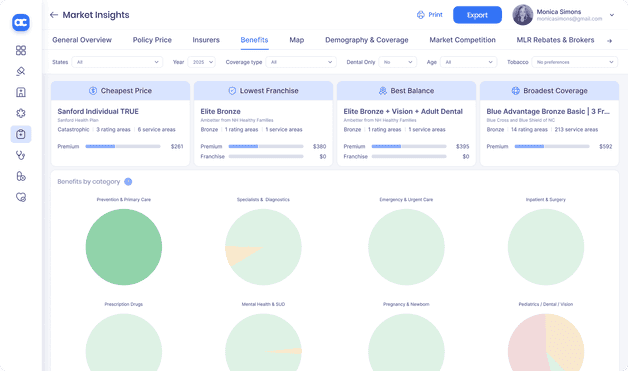Viewport: 628px width, 371px height.
Task: Click the Market Insights page title
Action: (x=96, y=15)
